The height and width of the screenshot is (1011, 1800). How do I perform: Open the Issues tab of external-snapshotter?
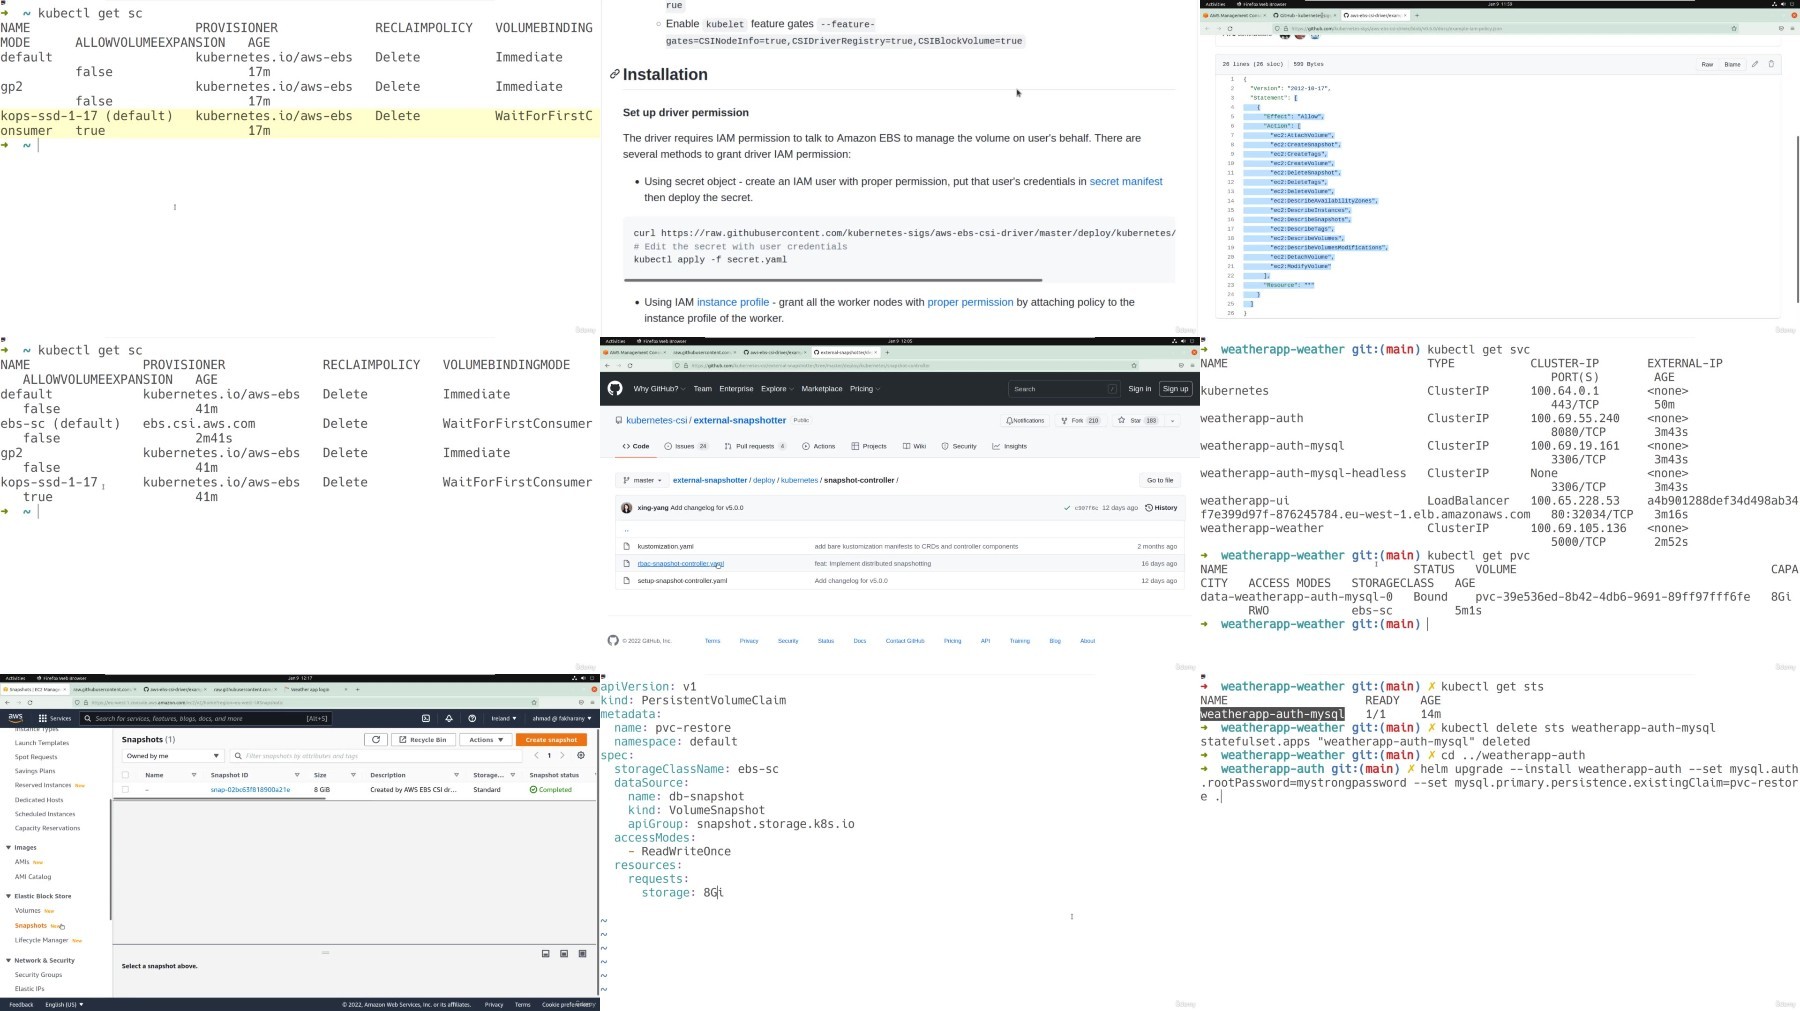[x=686, y=446]
